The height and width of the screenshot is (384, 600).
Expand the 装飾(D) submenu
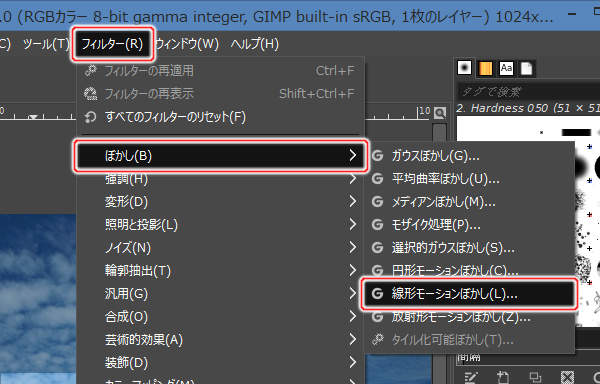[220, 363]
